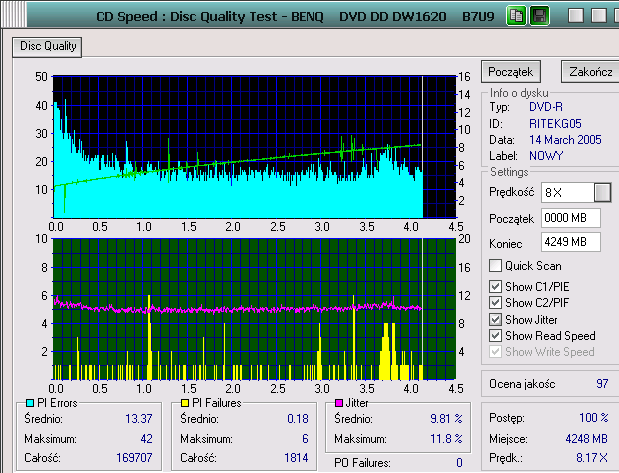Click the Ocena jakość label

[522, 384]
